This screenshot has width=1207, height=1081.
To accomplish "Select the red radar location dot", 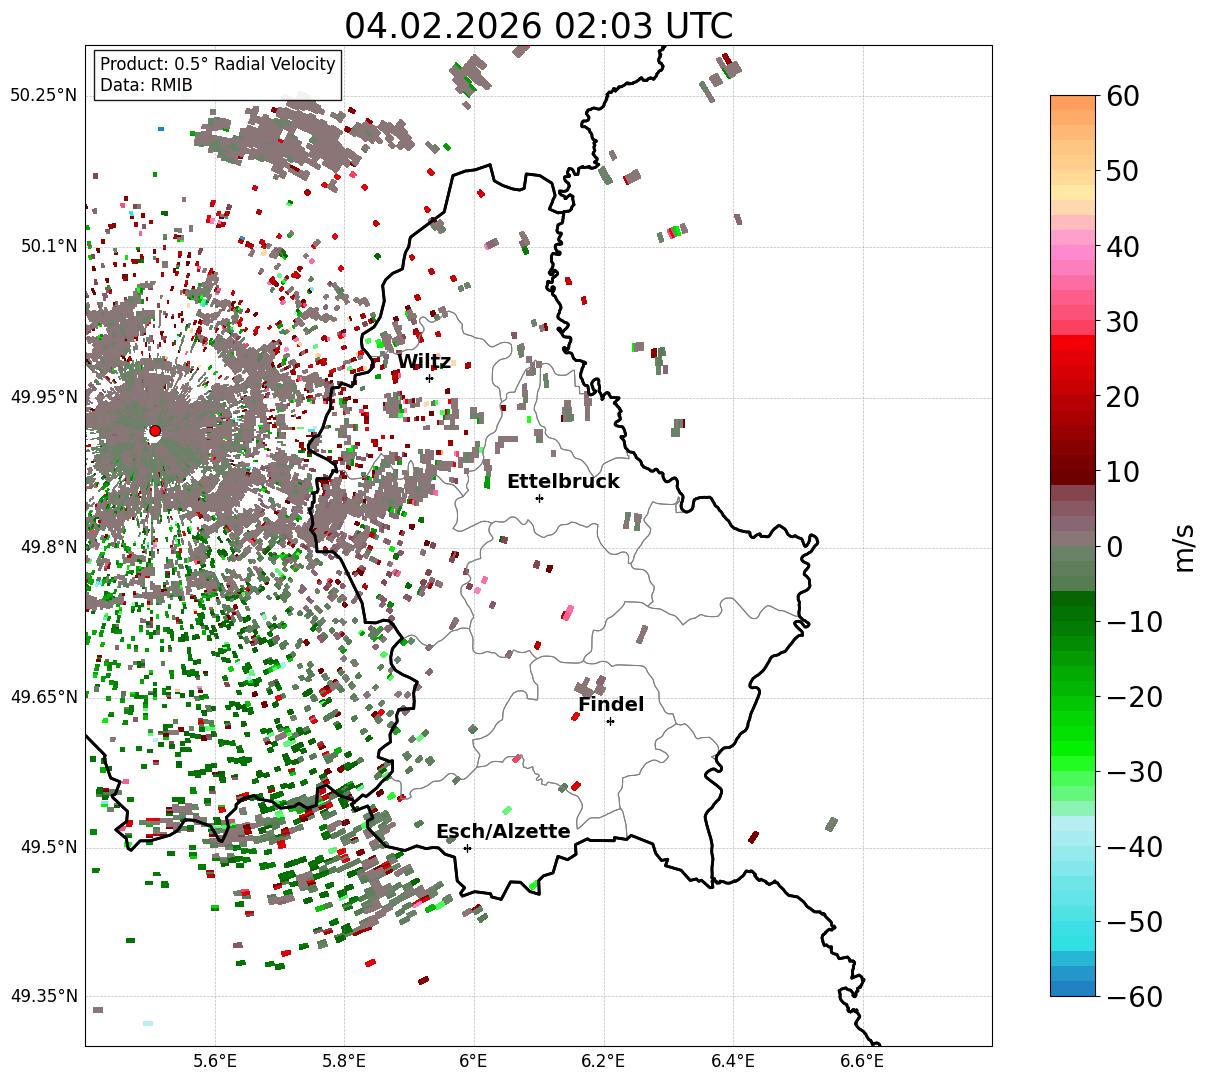I will (x=154, y=431).
